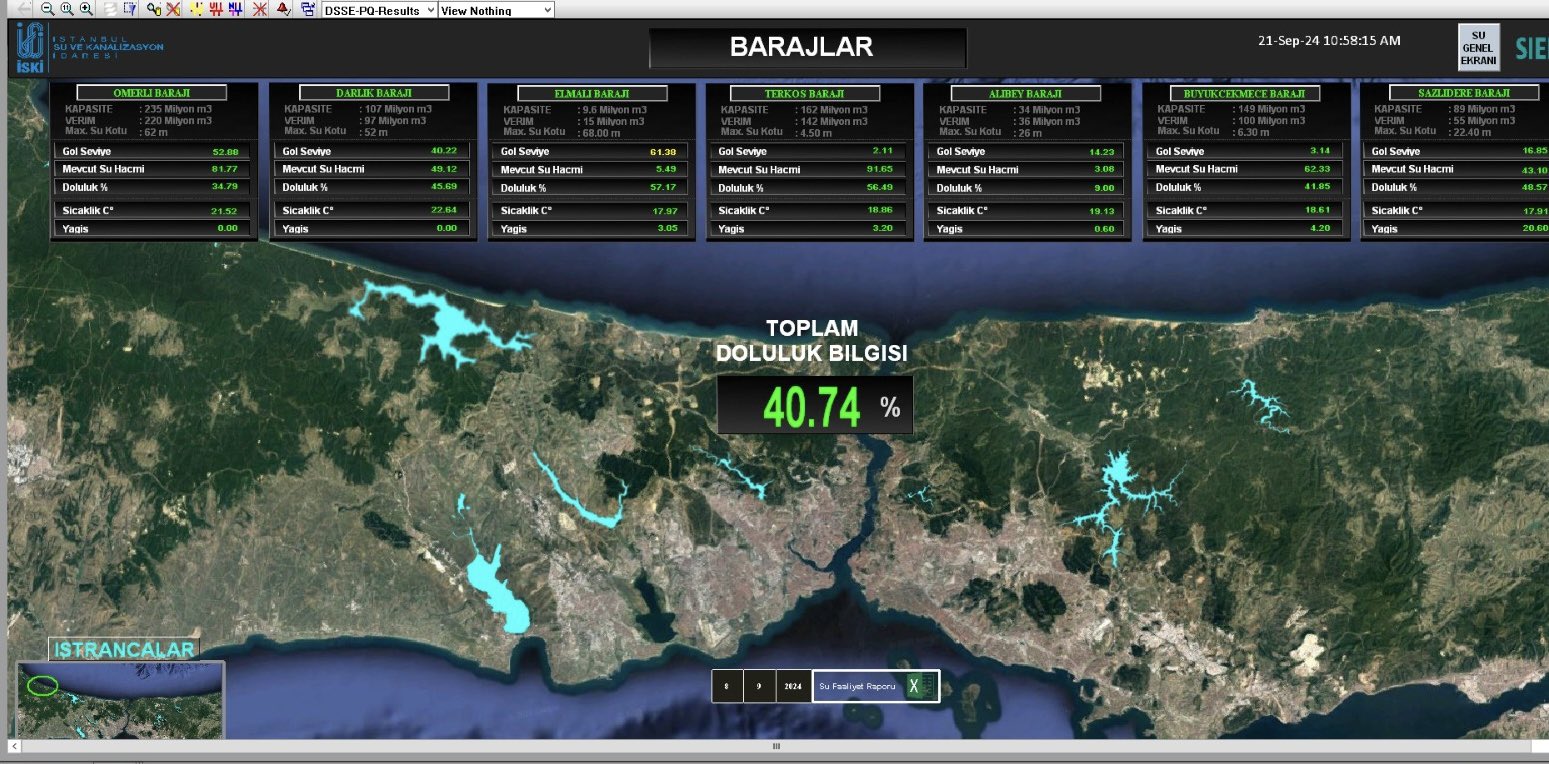Screen dimensions: 1549x764
Task: Click Alibey Gol Seviye value 14.23
Action: click(x=1102, y=152)
